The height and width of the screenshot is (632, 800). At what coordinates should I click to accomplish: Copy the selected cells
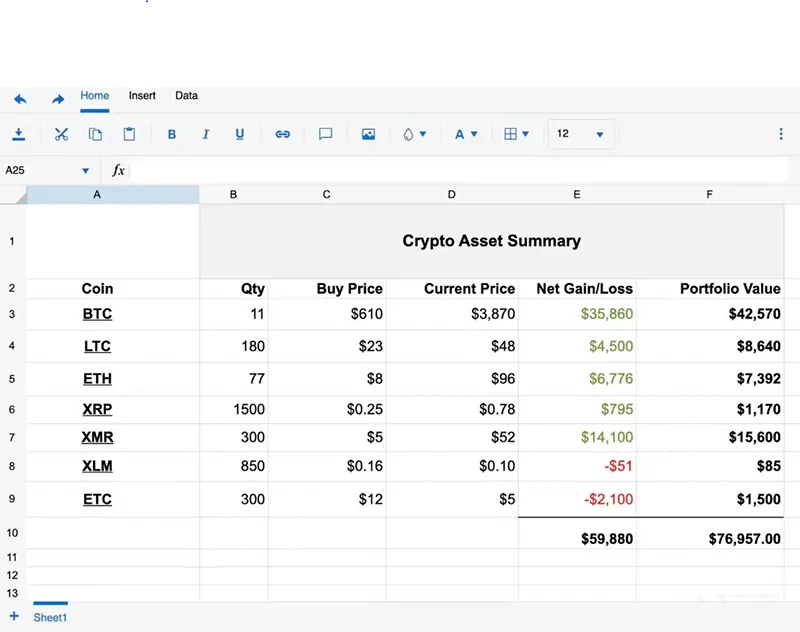pyautogui.click(x=95, y=134)
